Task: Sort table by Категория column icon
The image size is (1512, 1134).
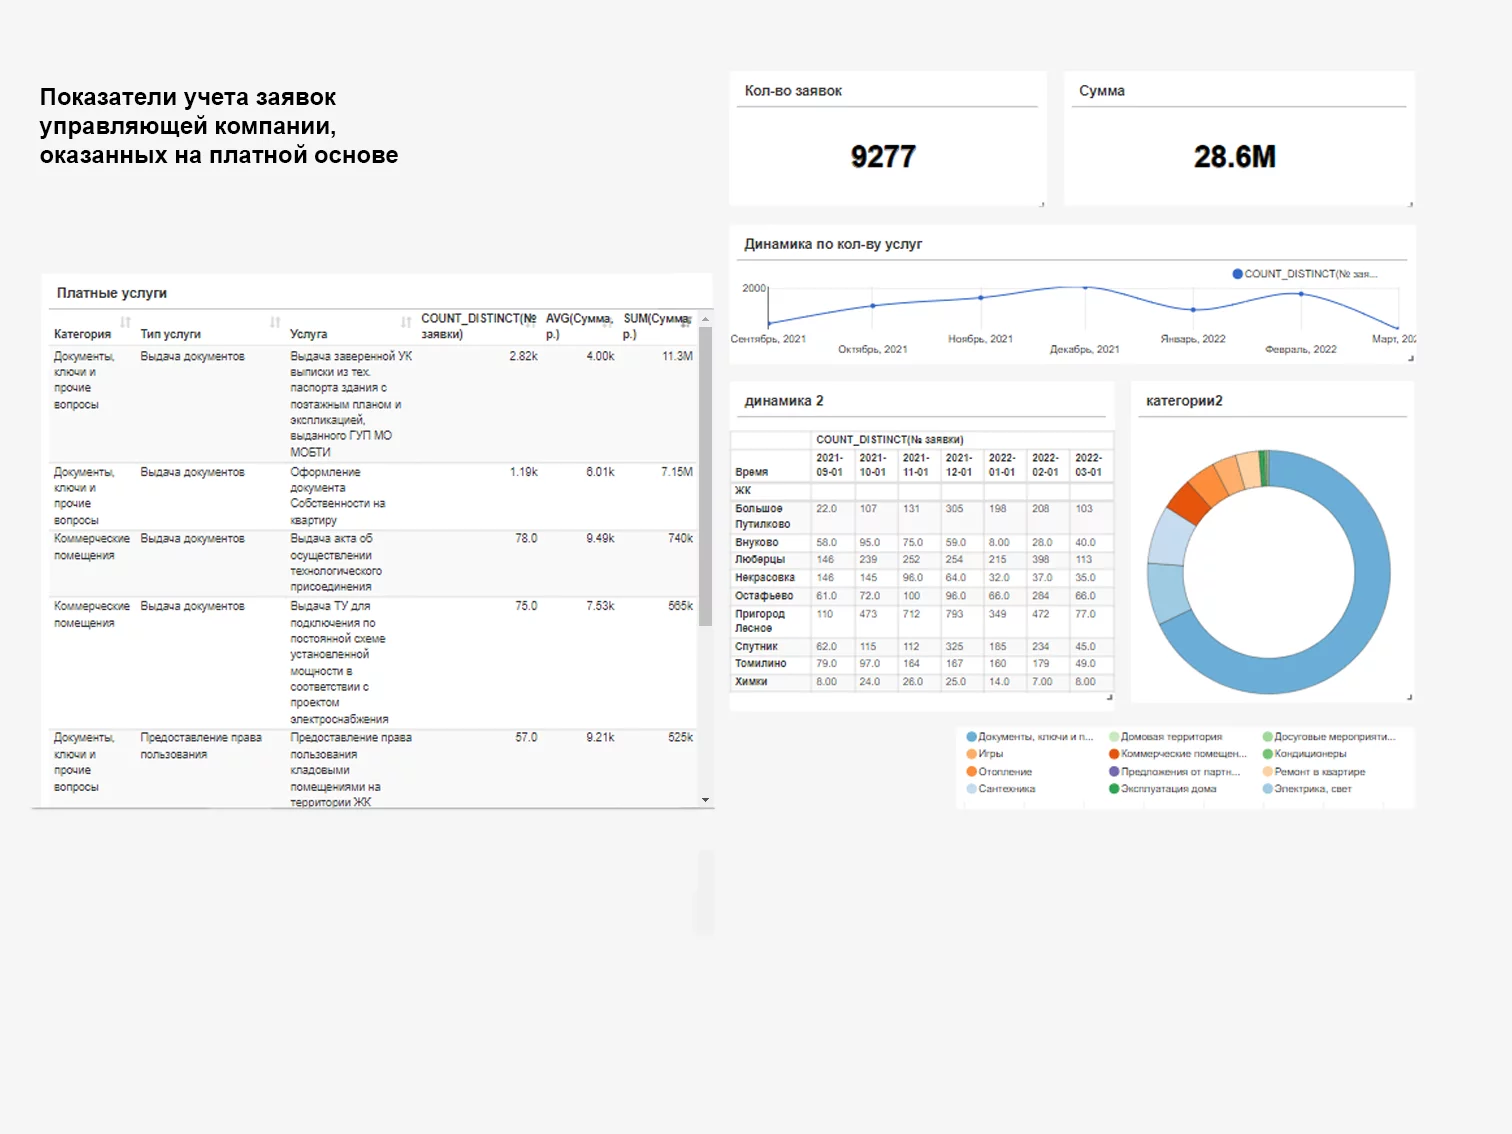Action: click(126, 322)
